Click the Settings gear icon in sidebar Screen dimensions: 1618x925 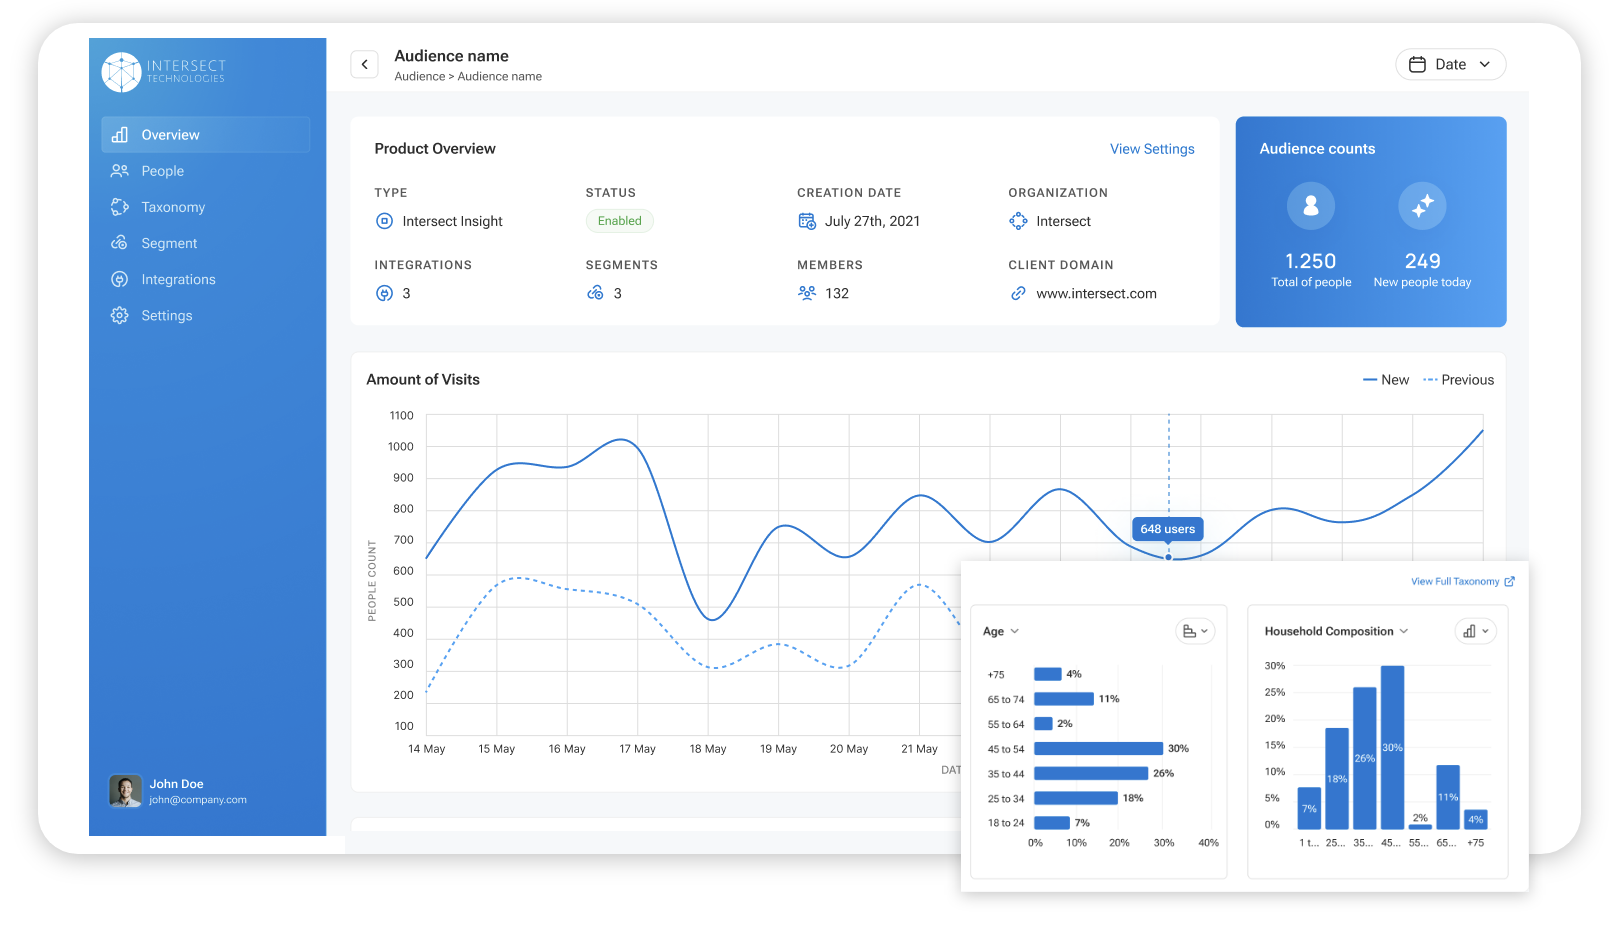click(120, 315)
